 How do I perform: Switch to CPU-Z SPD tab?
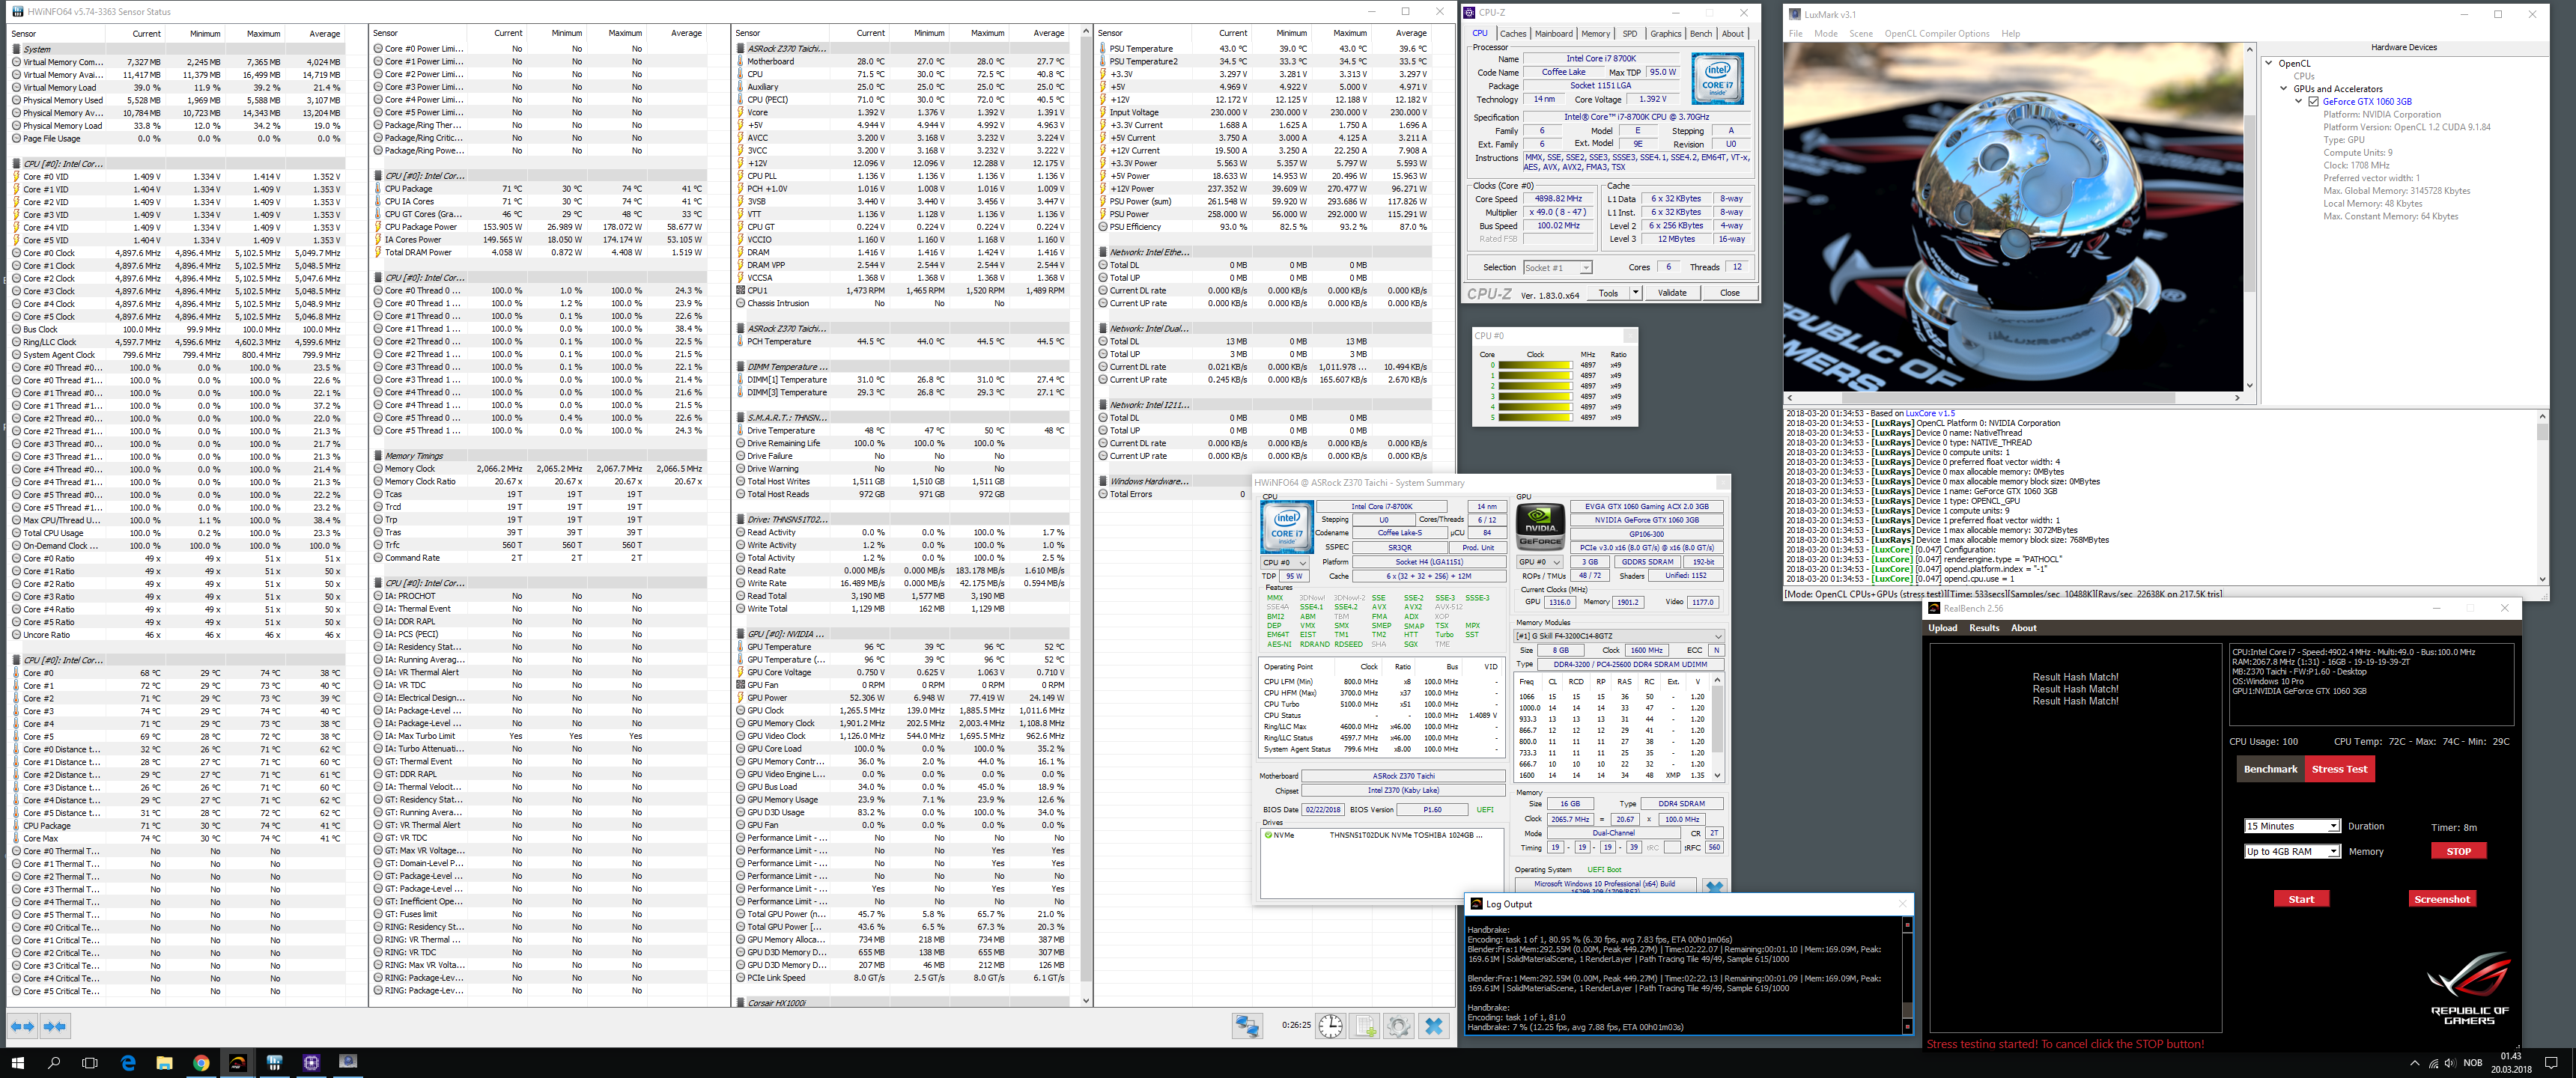coord(1630,33)
